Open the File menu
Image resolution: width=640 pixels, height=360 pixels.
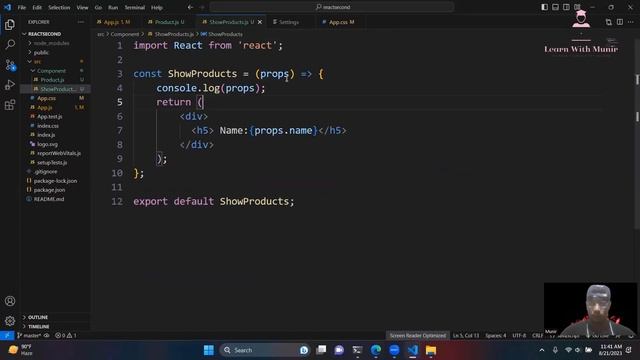click(22, 7)
